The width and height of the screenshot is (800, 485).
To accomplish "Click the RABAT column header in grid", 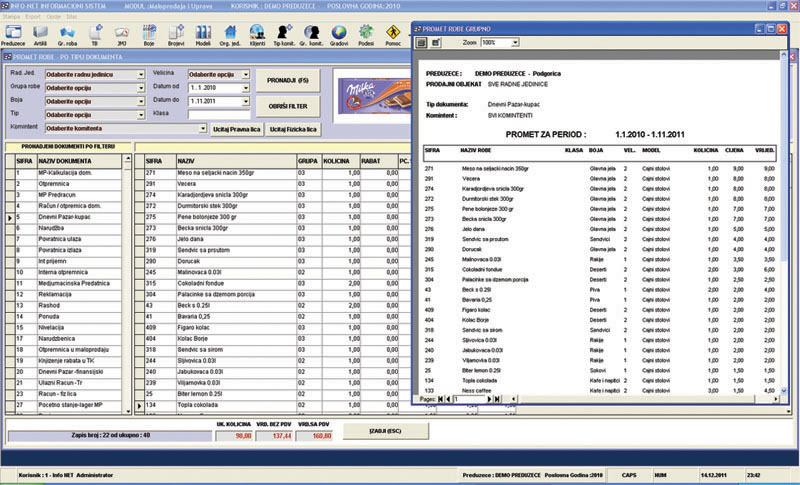I will click(379, 161).
